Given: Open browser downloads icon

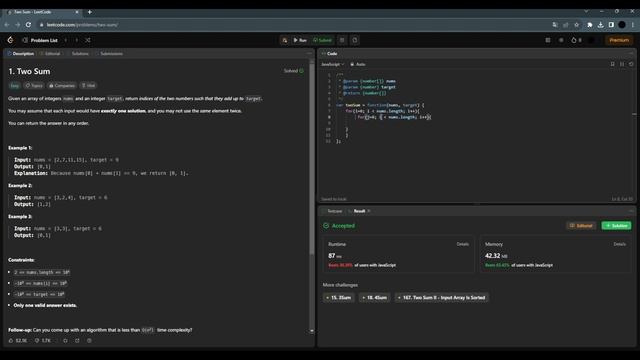Looking at the screenshot, I should click(600, 25).
